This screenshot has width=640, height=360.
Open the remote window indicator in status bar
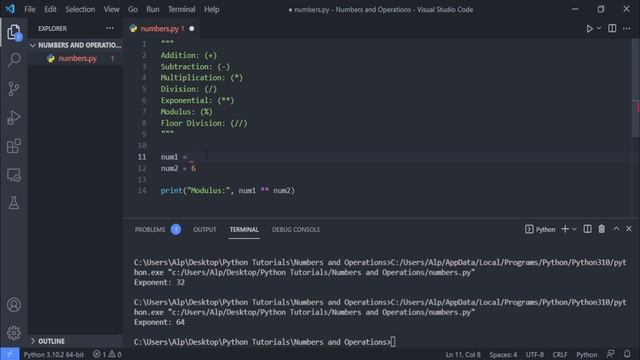click(x=10, y=354)
